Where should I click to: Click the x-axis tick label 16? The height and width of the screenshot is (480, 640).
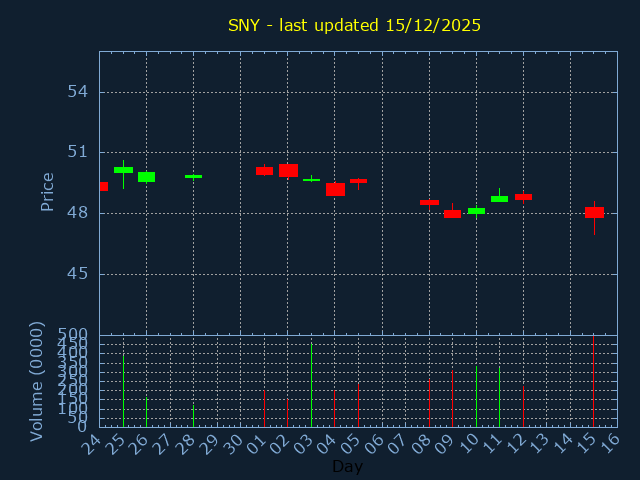pos(611,444)
